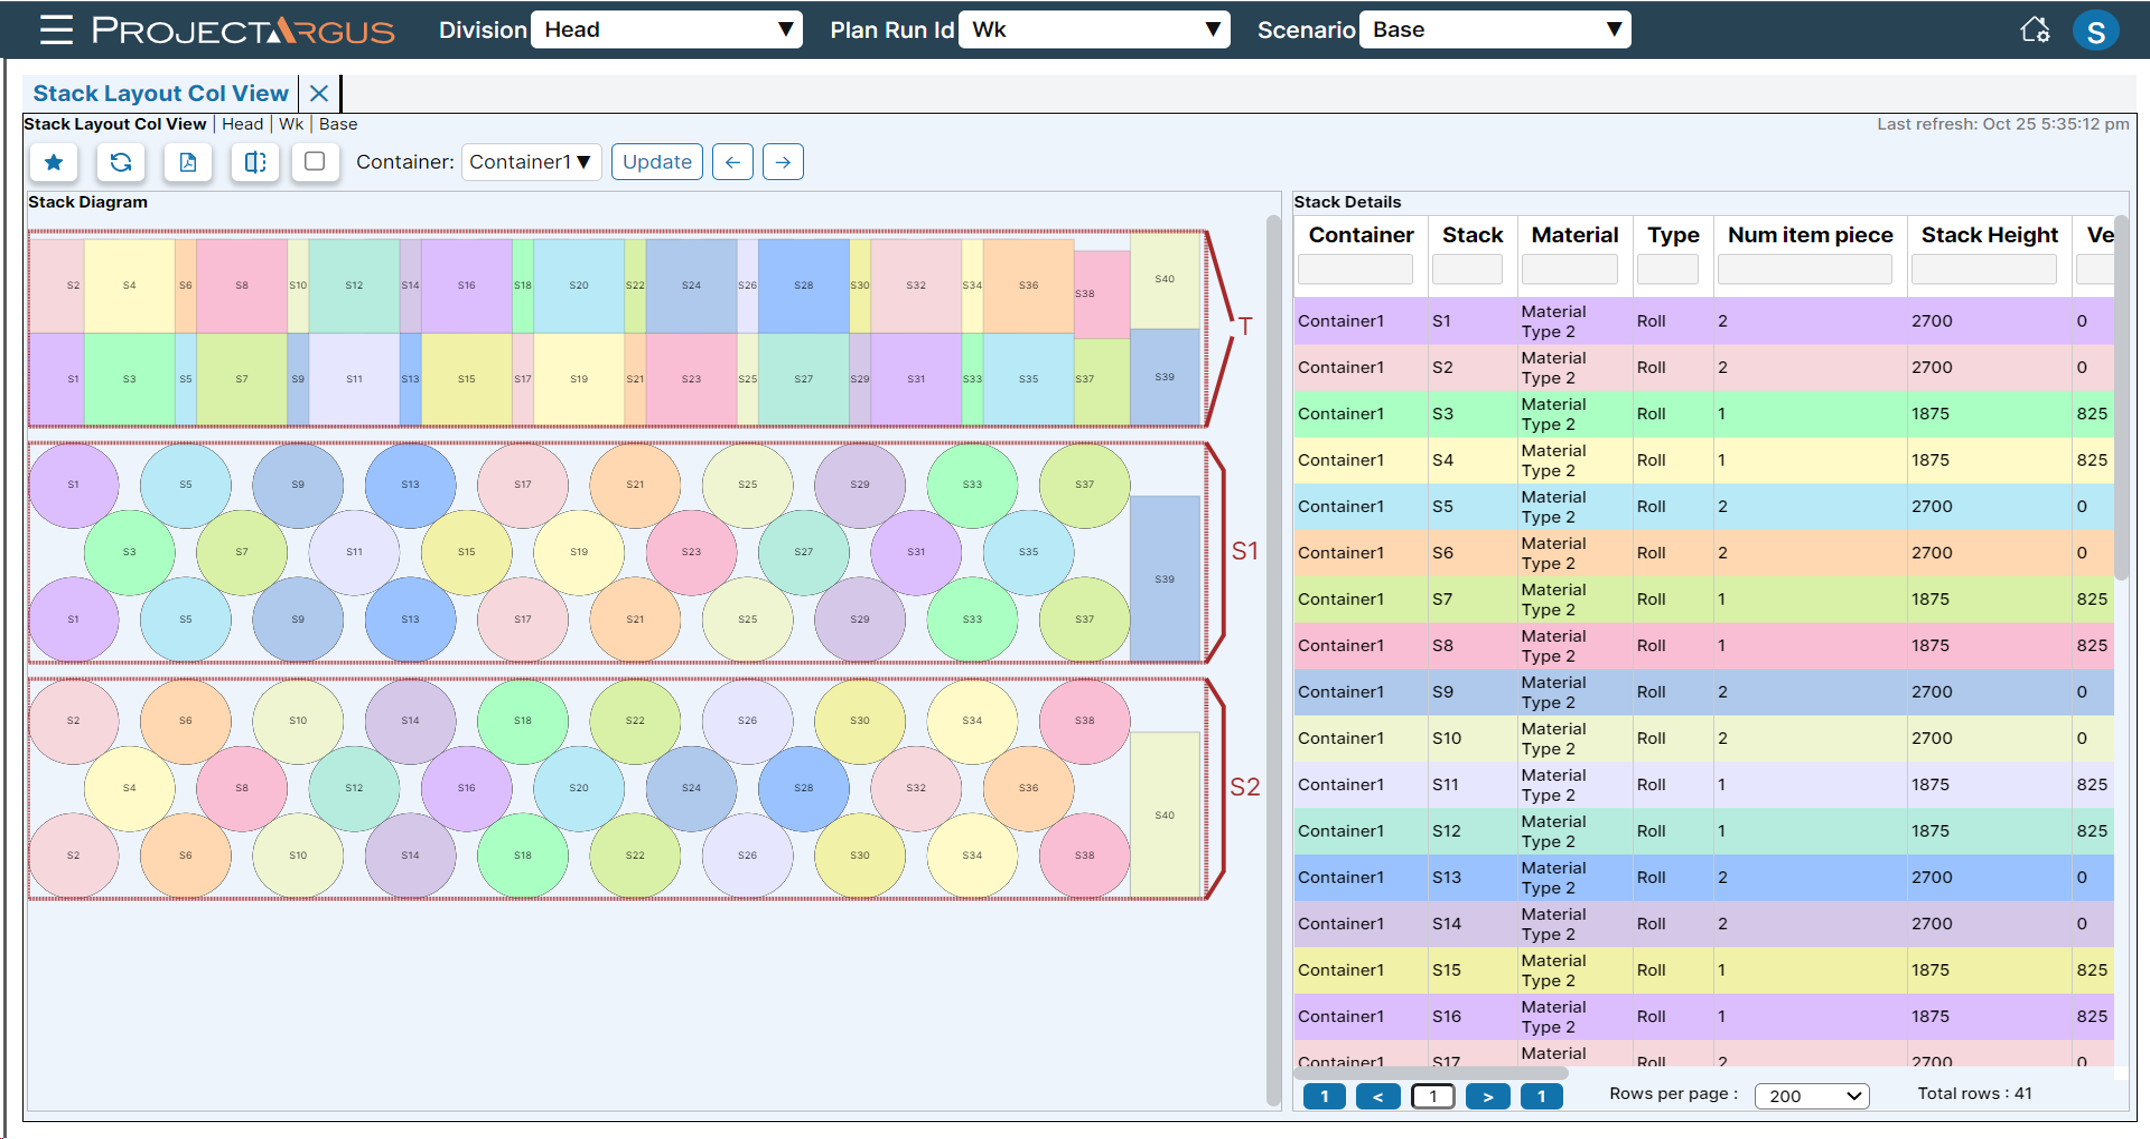
Task: Click the Stack column filter field
Action: (1466, 269)
